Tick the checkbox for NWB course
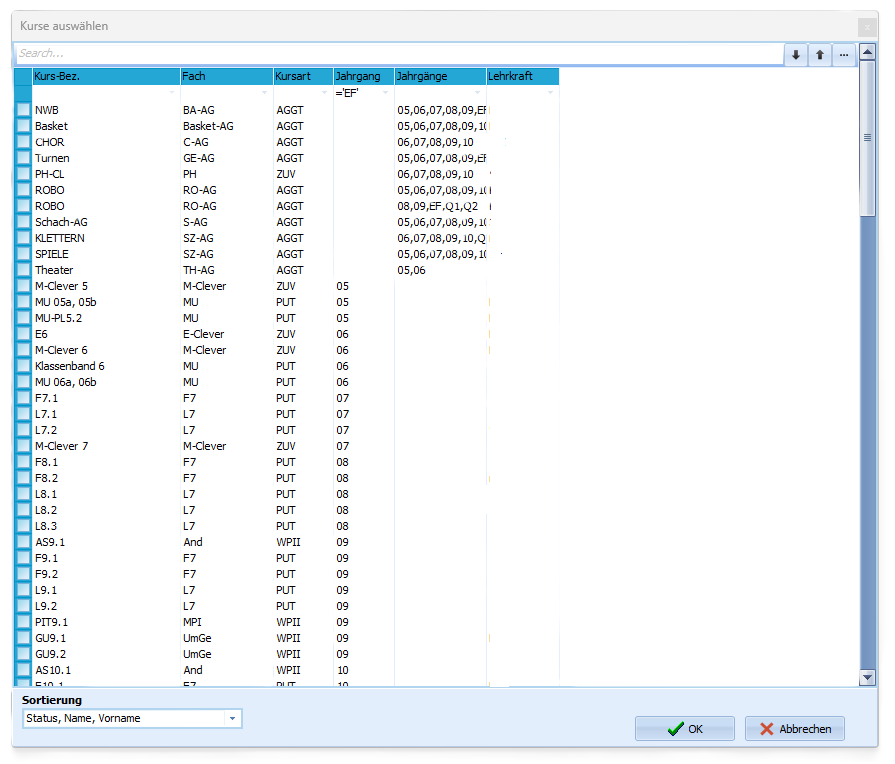 [x=23, y=110]
